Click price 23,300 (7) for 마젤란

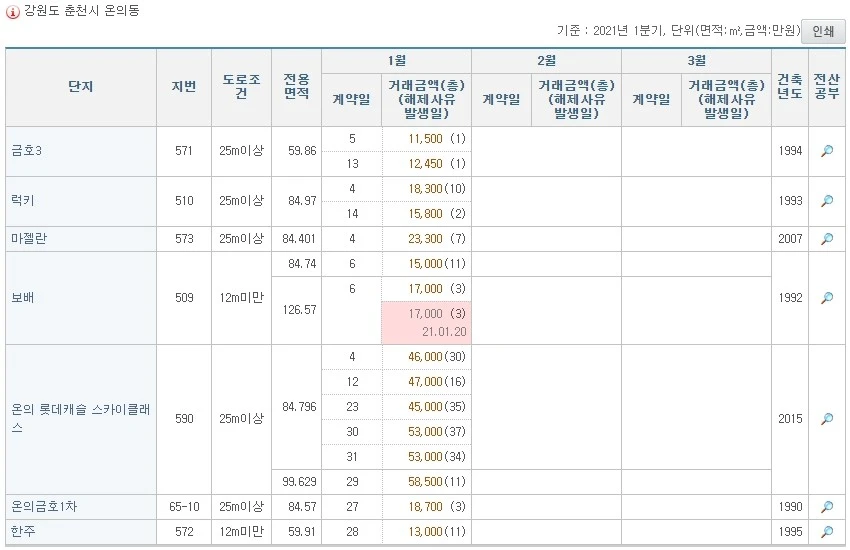pos(437,238)
